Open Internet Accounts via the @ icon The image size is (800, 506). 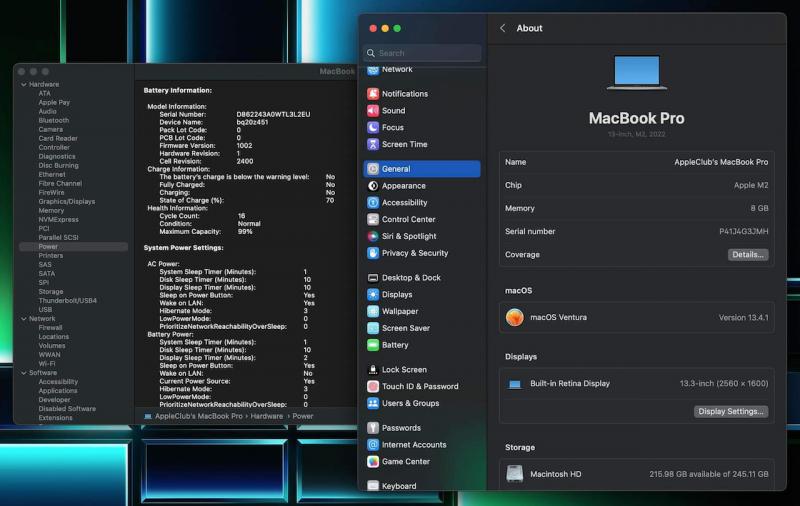click(x=373, y=444)
